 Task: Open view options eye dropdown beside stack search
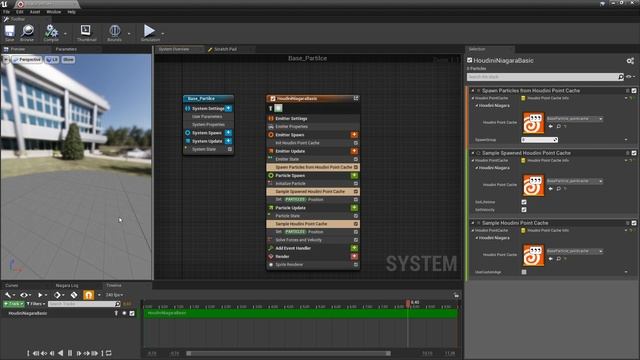(x=631, y=77)
